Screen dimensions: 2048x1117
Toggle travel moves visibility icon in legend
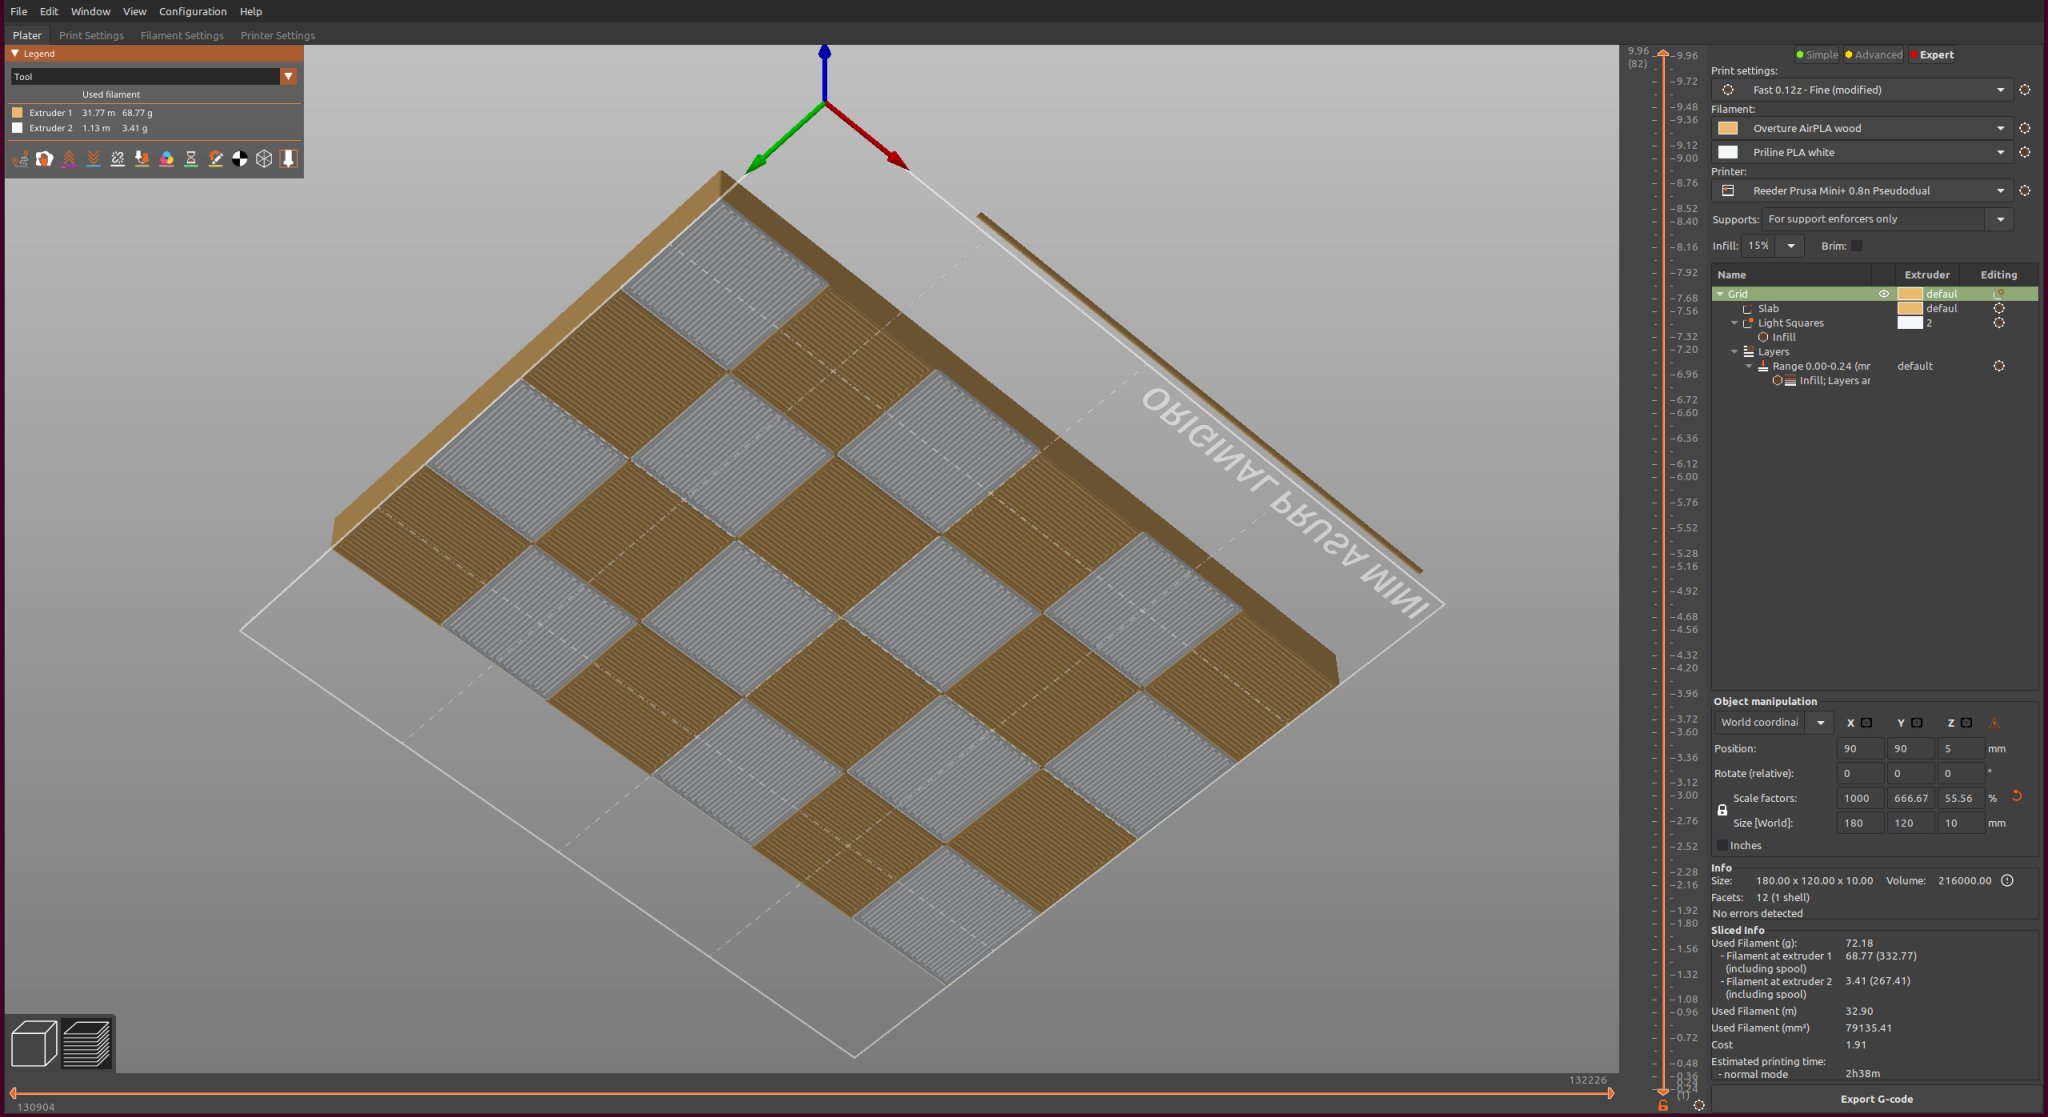point(20,159)
